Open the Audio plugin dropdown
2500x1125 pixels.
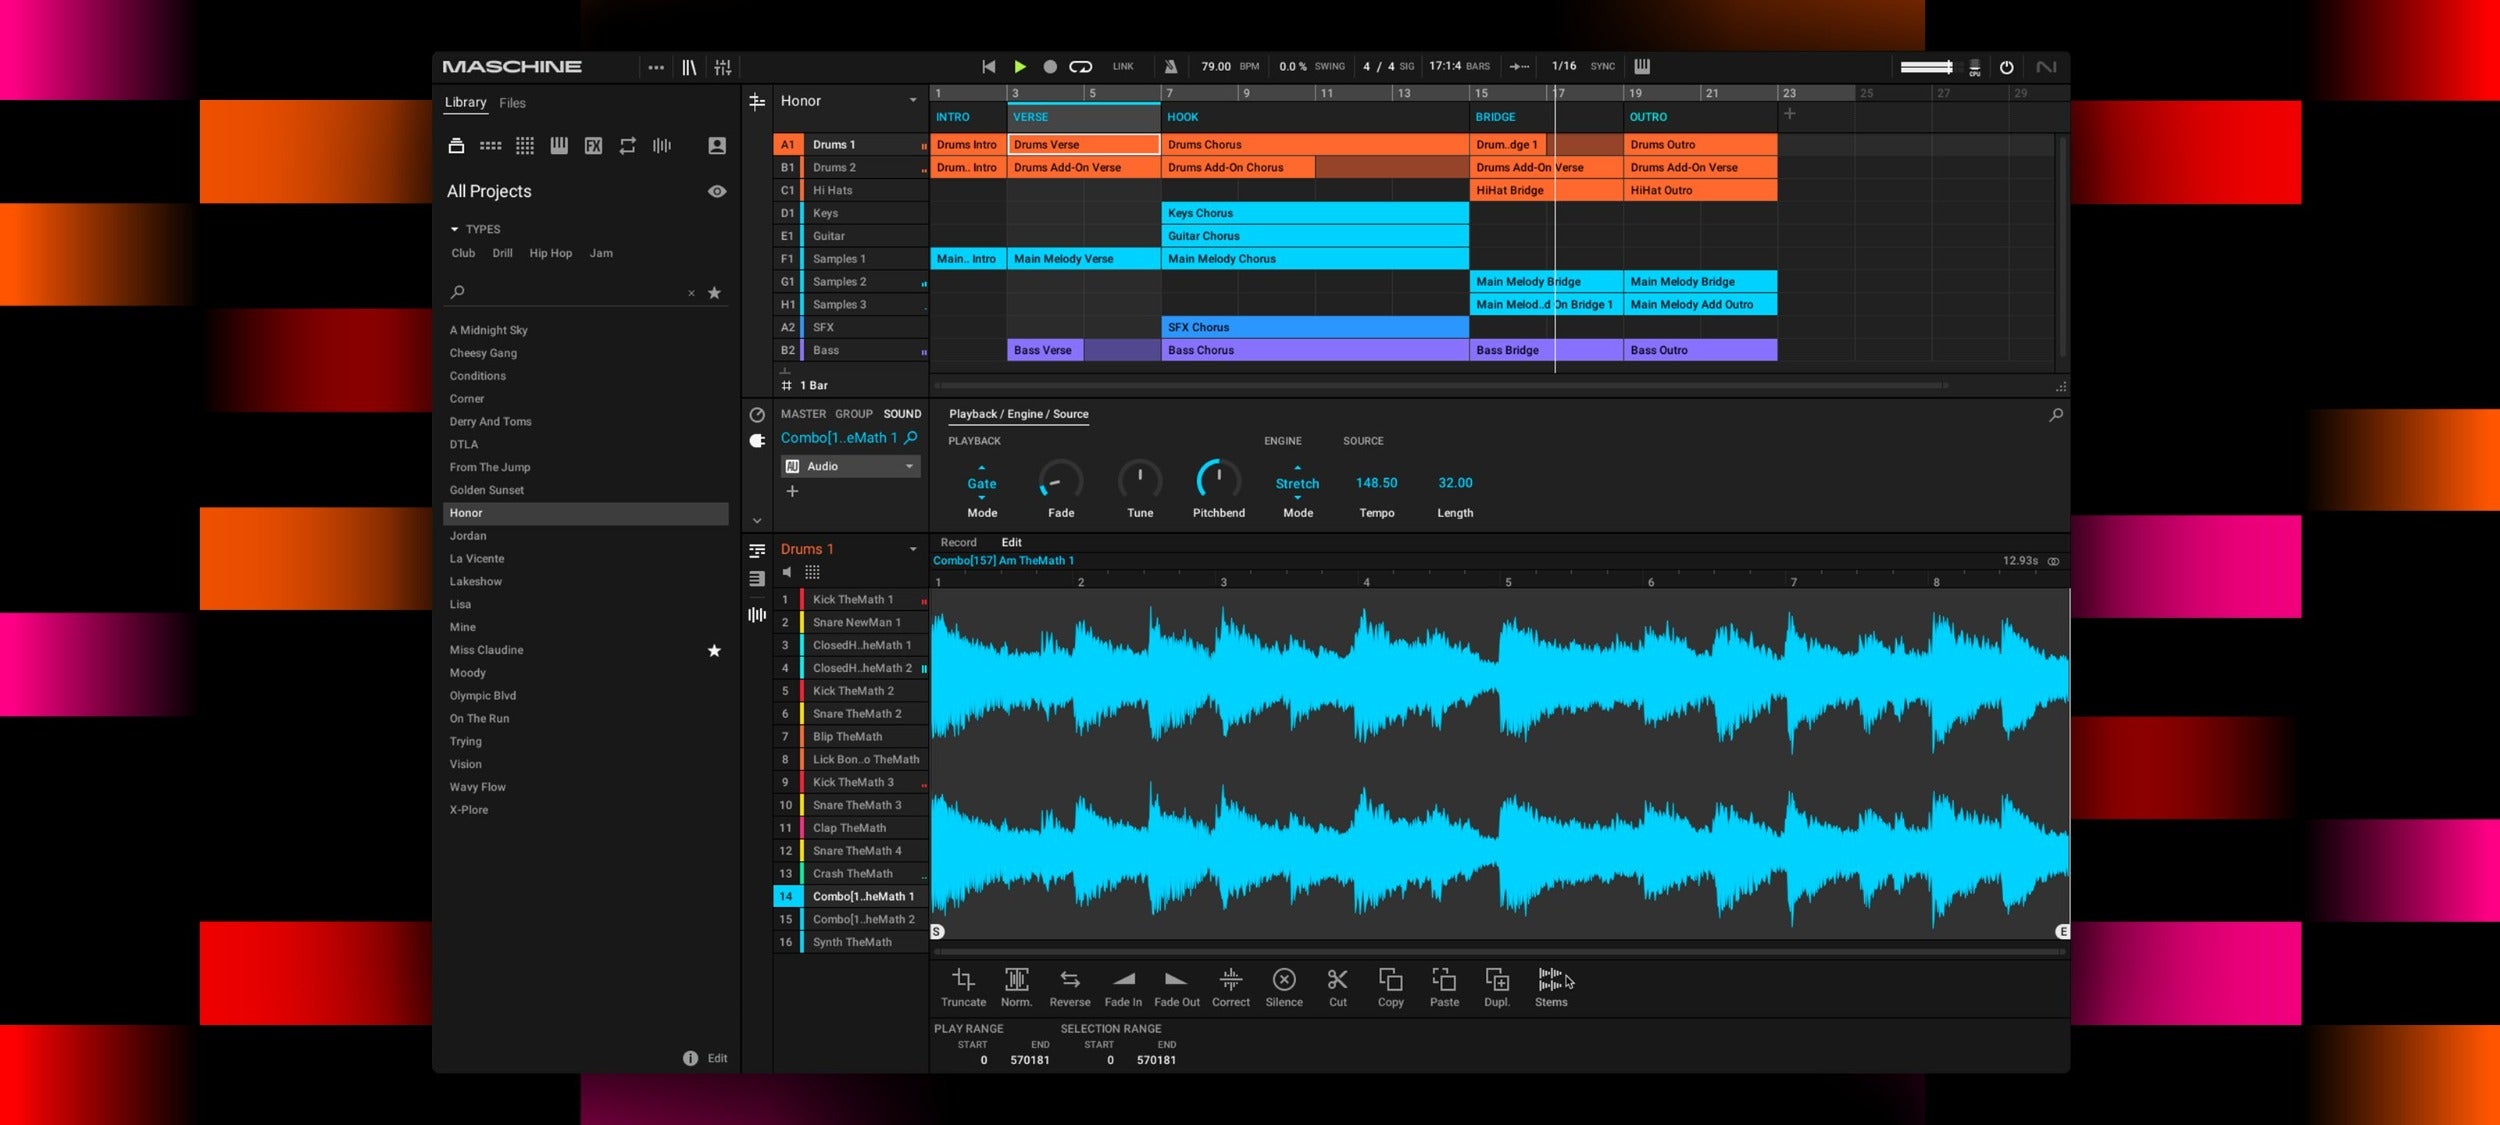point(909,466)
